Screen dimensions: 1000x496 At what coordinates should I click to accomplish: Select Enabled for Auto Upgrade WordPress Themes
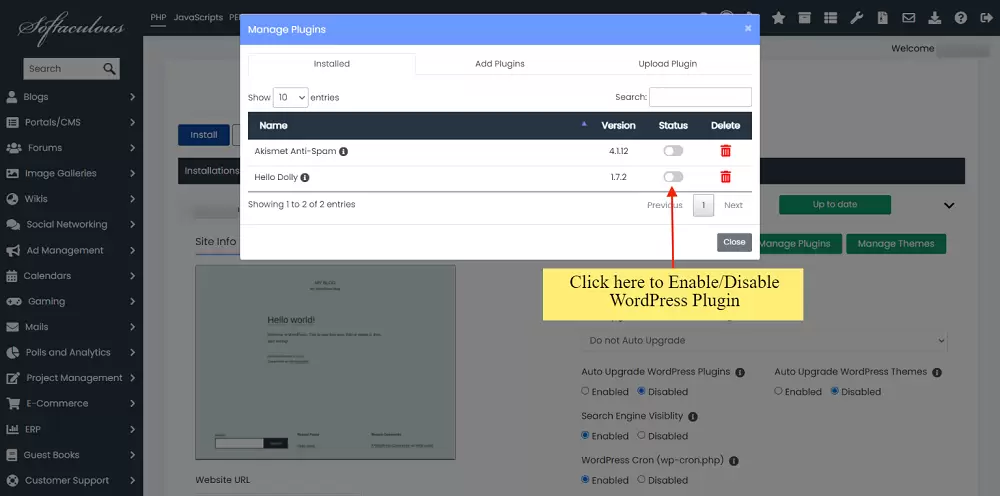(778, 391)
